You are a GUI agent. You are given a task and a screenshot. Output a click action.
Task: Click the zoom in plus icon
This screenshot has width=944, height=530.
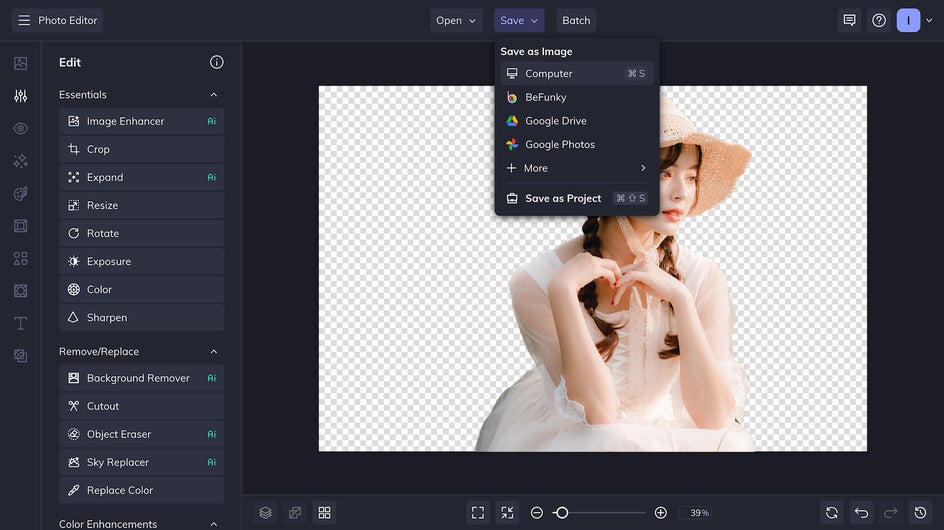click(x=660, y=512)
